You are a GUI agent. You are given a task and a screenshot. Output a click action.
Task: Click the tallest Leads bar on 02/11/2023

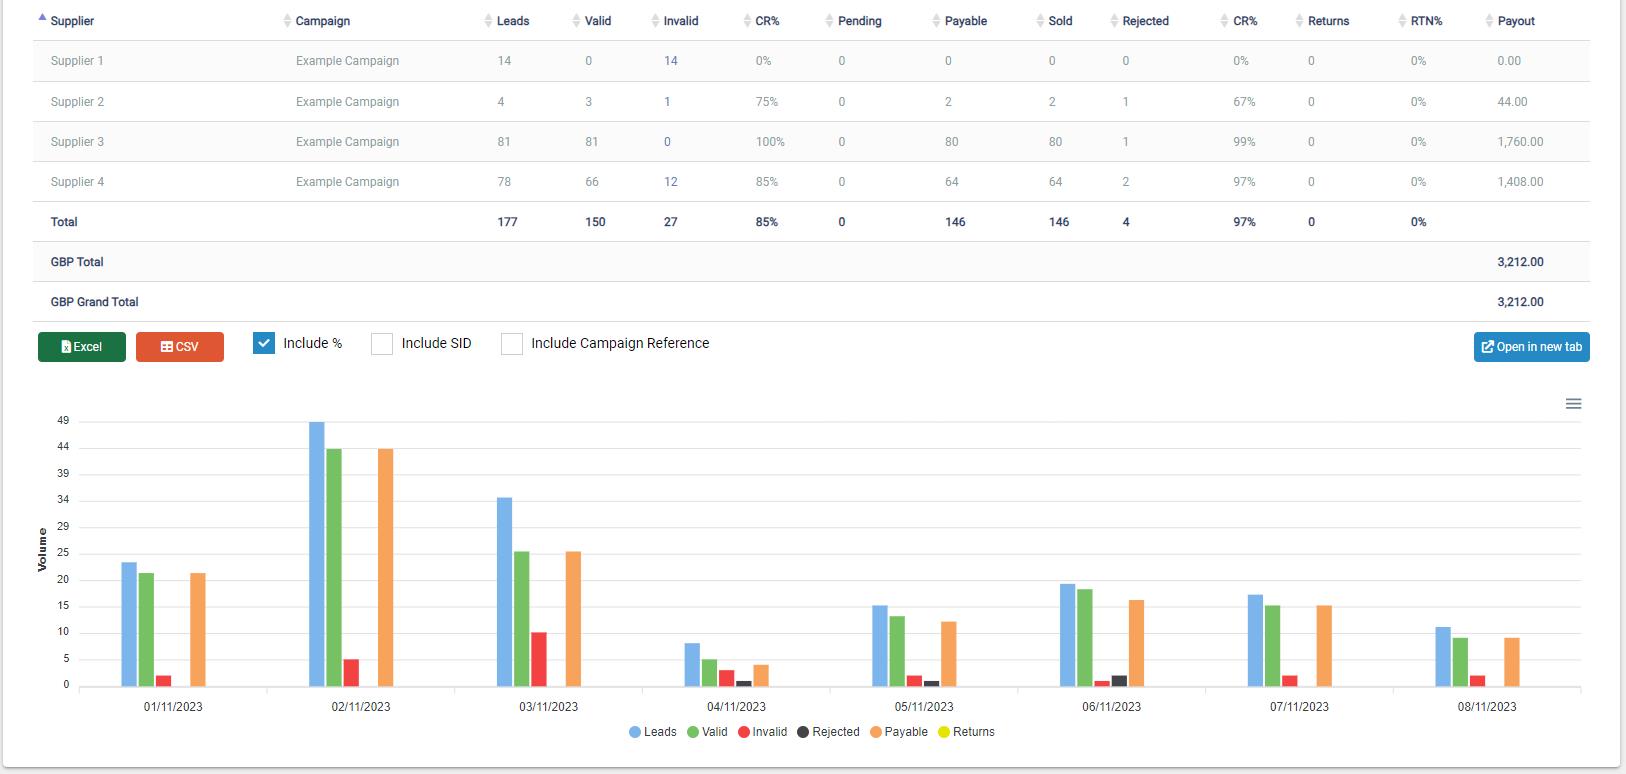(x=317, y=554)
